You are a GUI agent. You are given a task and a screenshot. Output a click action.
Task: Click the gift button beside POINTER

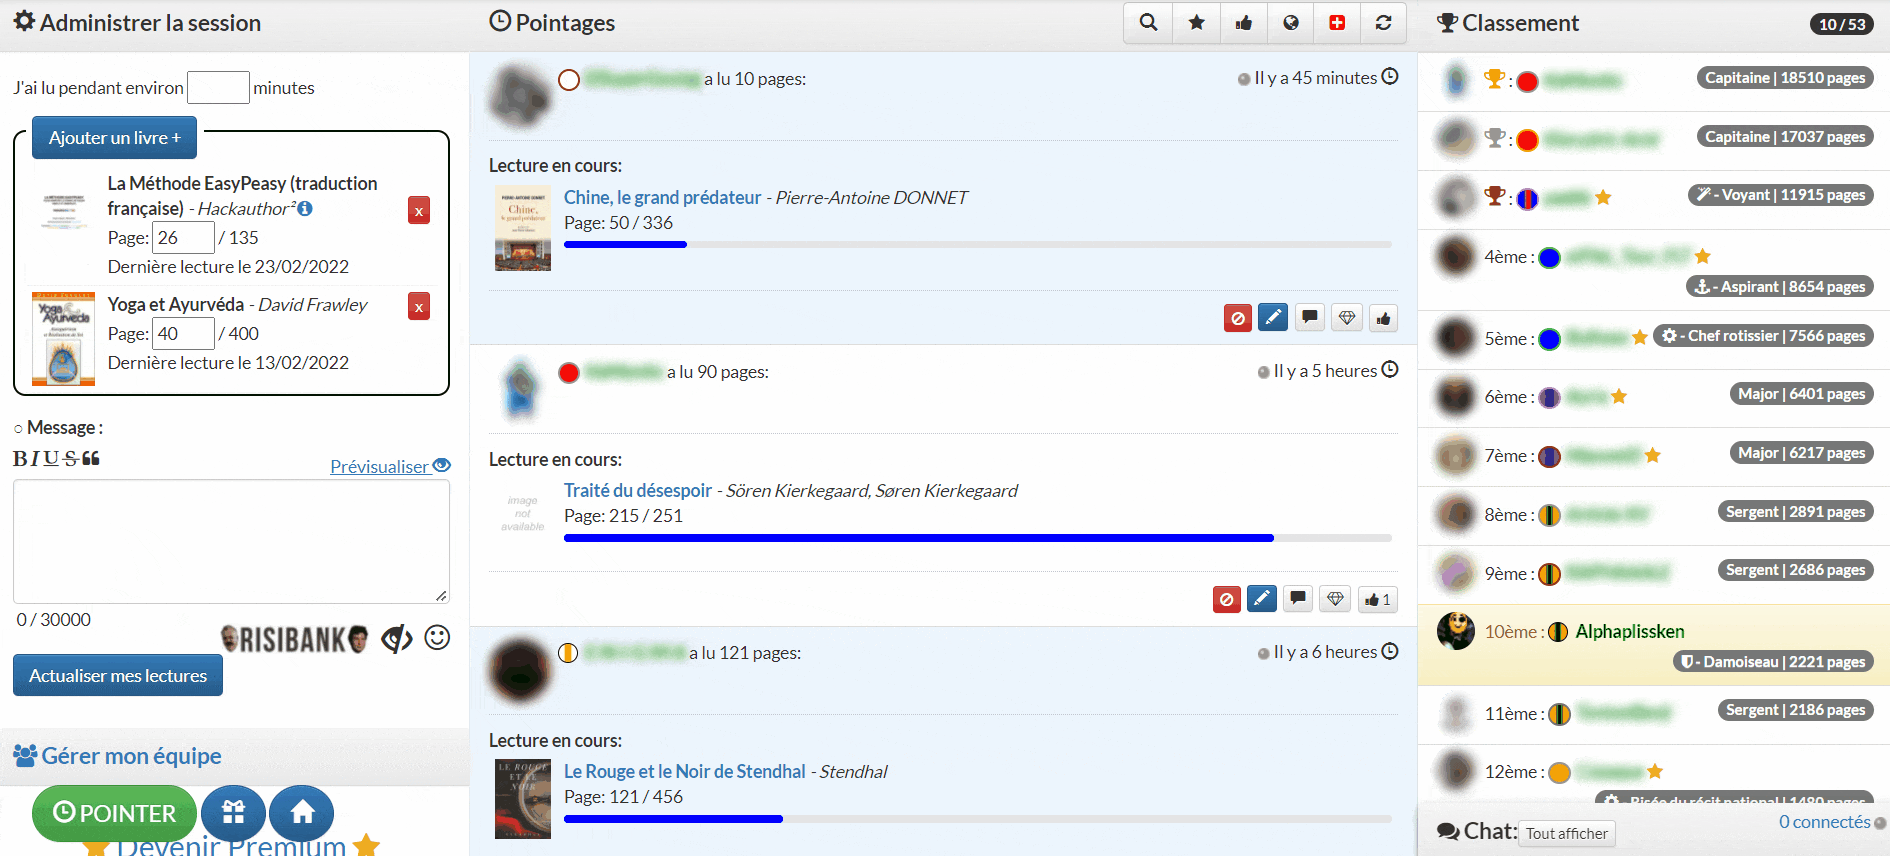(233, 813)
